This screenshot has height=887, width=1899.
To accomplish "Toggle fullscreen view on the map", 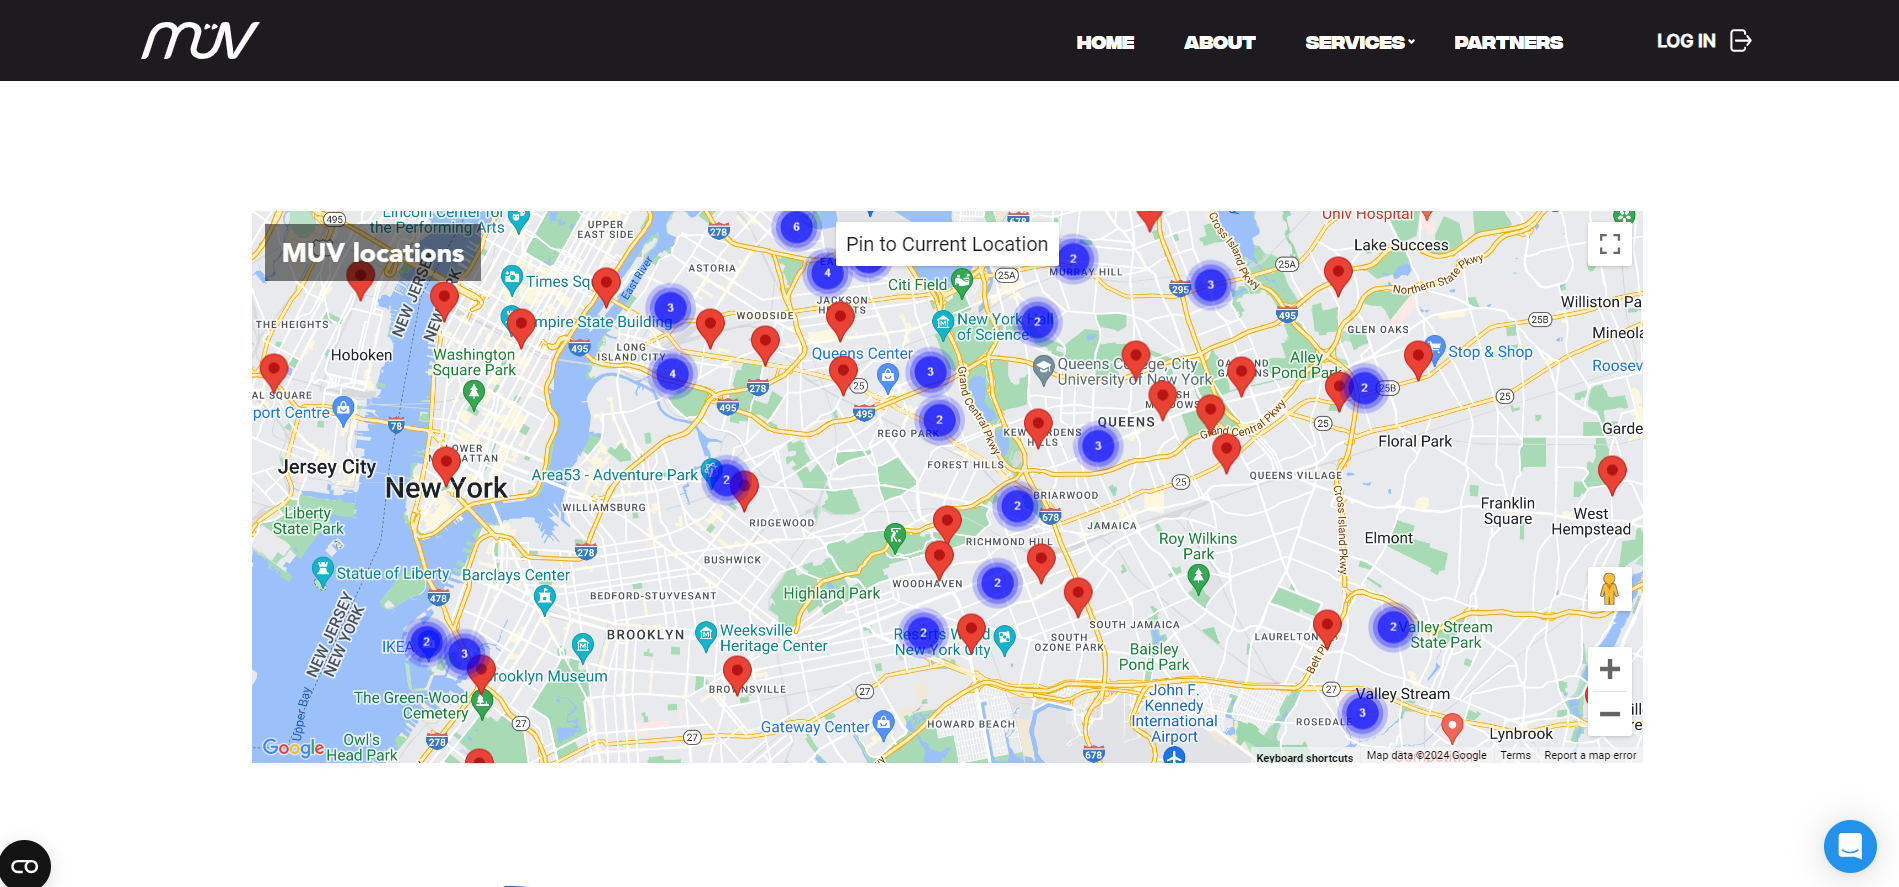I will (1609, 244).
